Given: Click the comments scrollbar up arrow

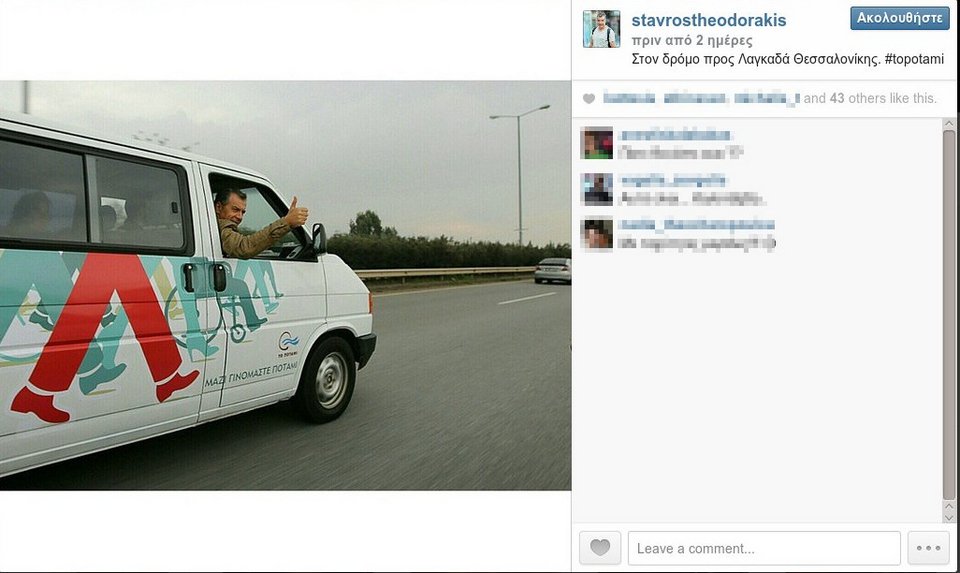Looking at the screenshot, I should pos(949,124).
